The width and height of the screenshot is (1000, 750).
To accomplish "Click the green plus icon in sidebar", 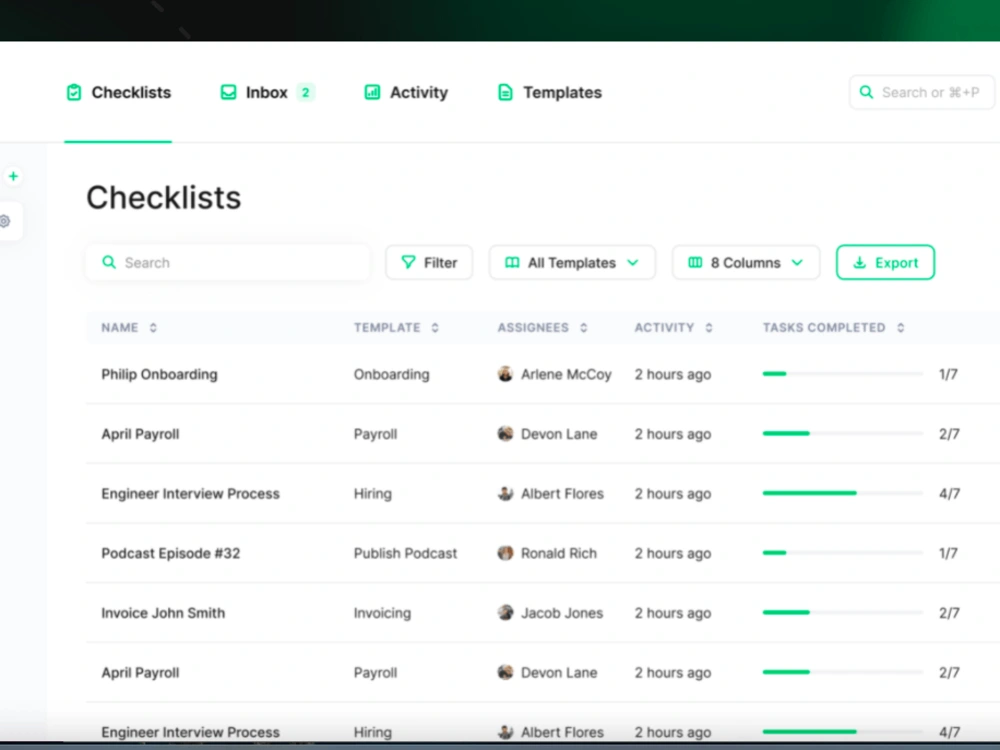I will point(13,176).
